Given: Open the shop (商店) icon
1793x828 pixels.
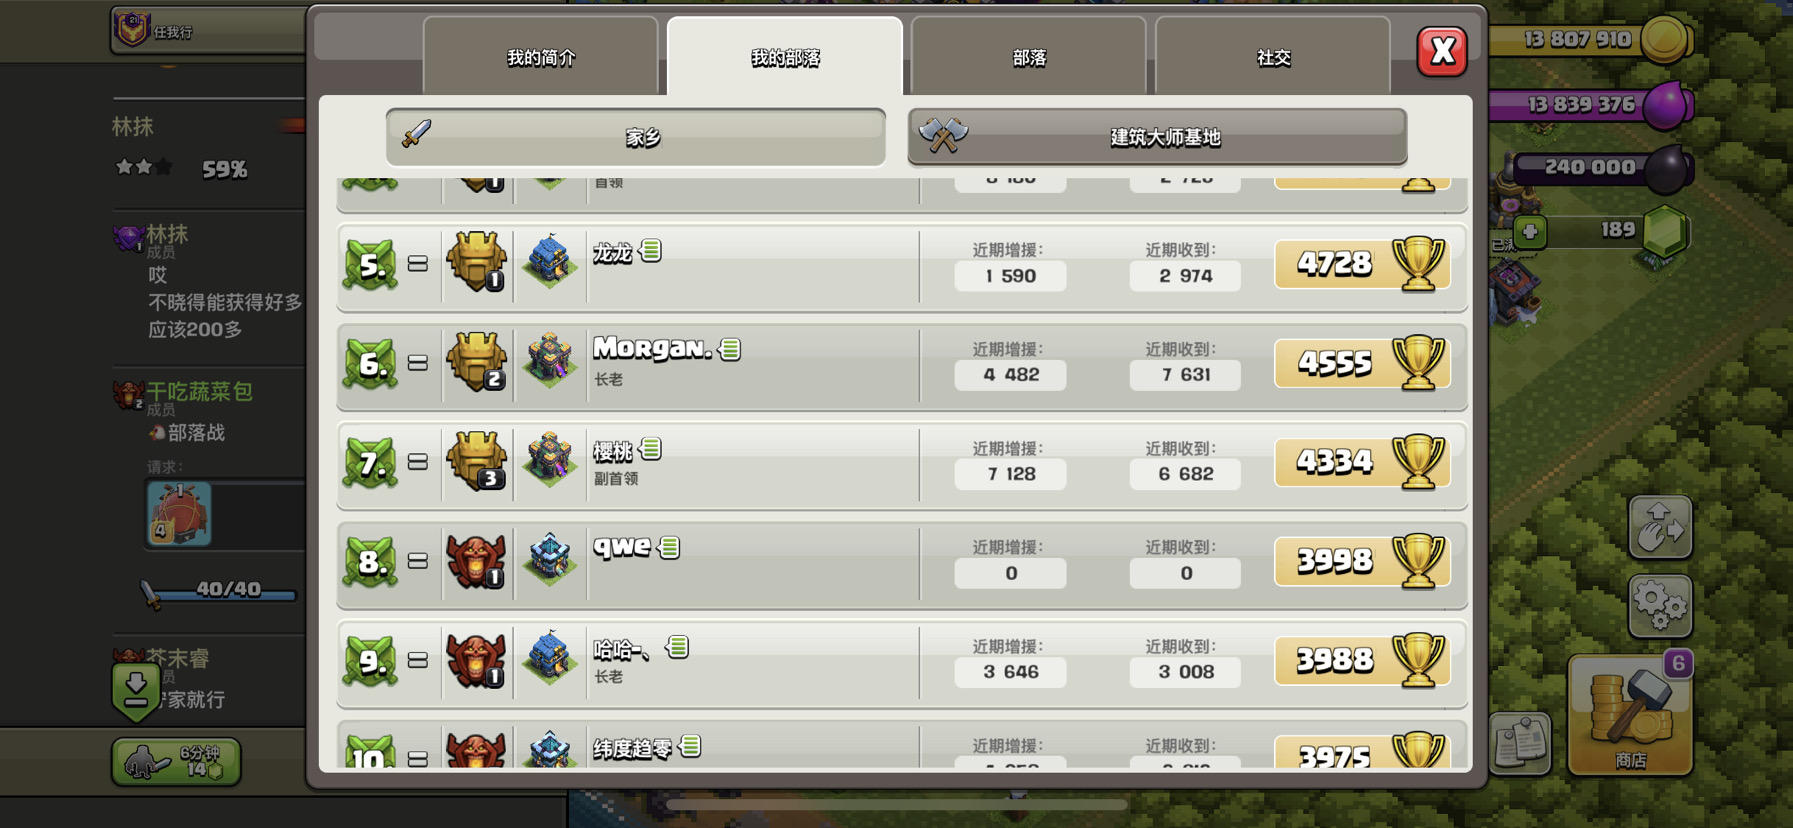Looking at the screenshot, I should [1630, 715].
